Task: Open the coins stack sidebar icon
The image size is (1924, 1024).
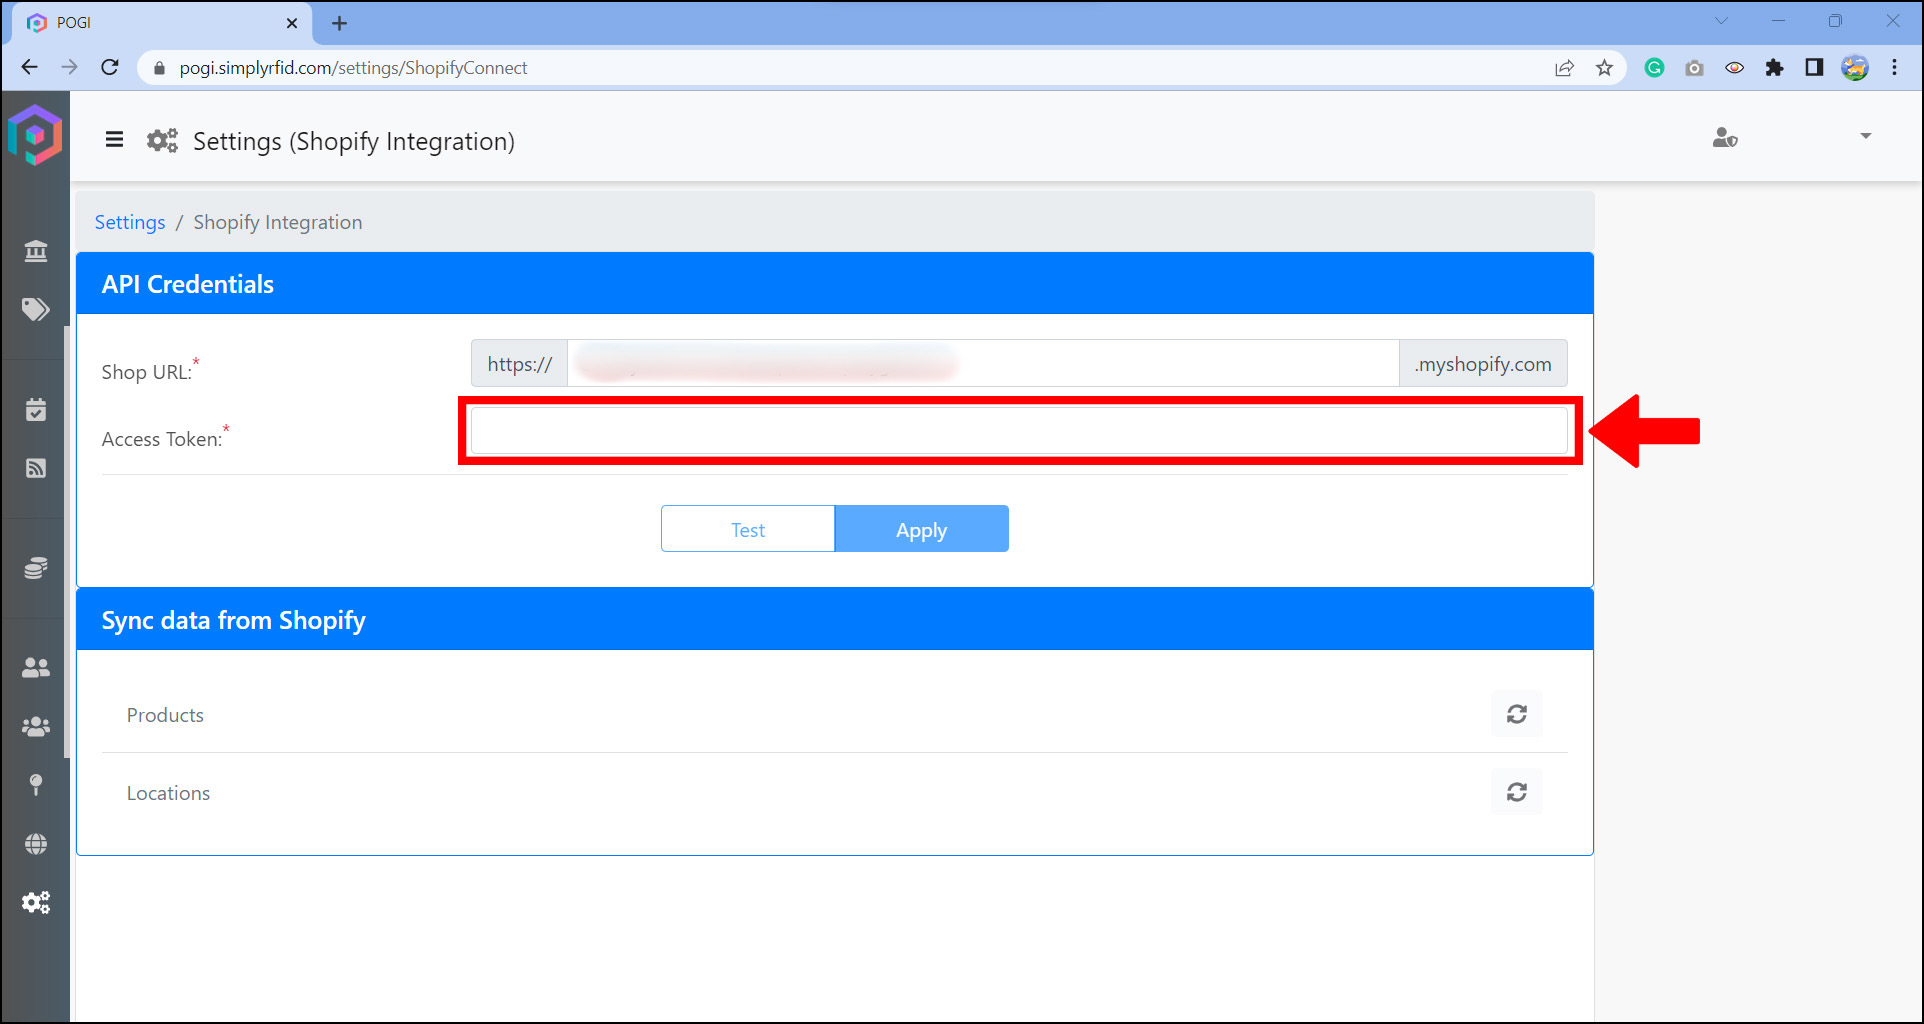Action: pyautogui.click(x=36, y=568)
